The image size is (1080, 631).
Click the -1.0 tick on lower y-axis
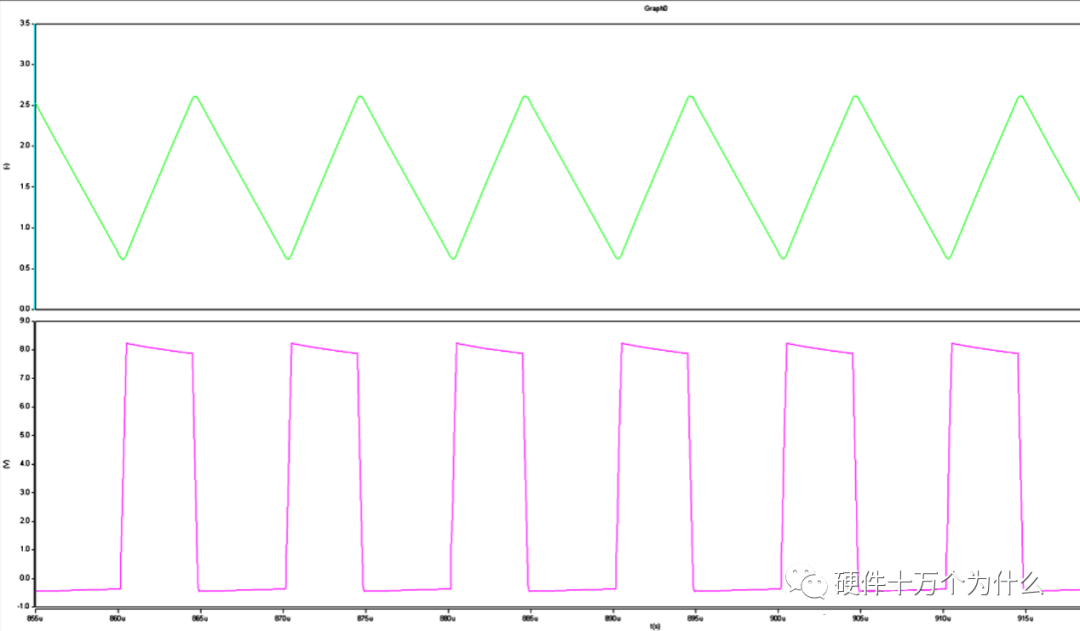coord(25,606)
